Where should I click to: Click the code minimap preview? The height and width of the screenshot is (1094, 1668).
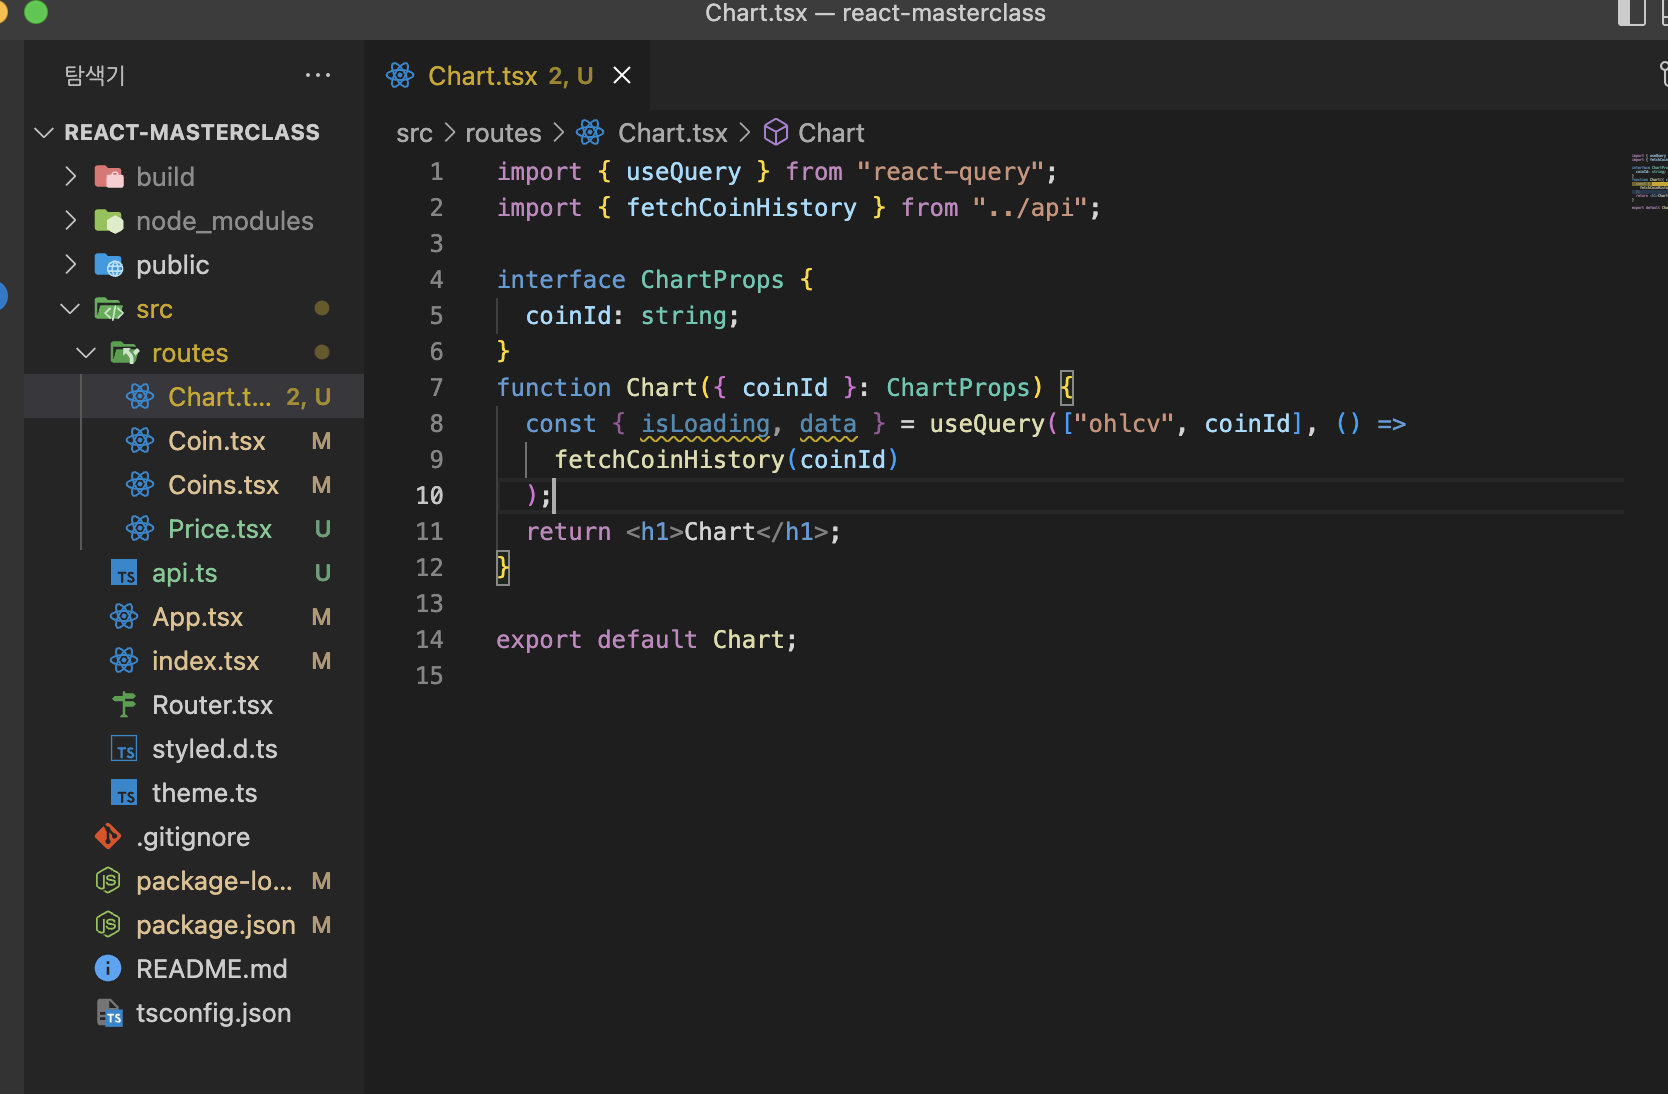coord(1647,182)
